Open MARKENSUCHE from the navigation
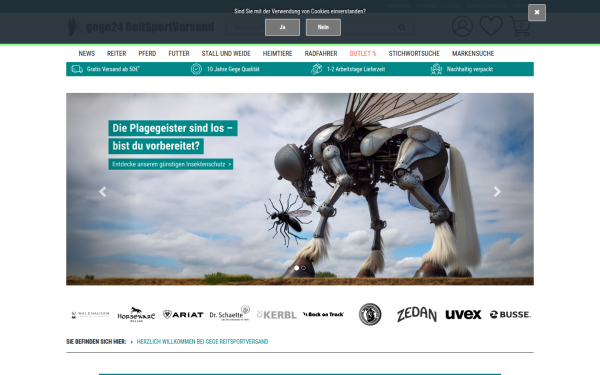 (x=473, y=54)
